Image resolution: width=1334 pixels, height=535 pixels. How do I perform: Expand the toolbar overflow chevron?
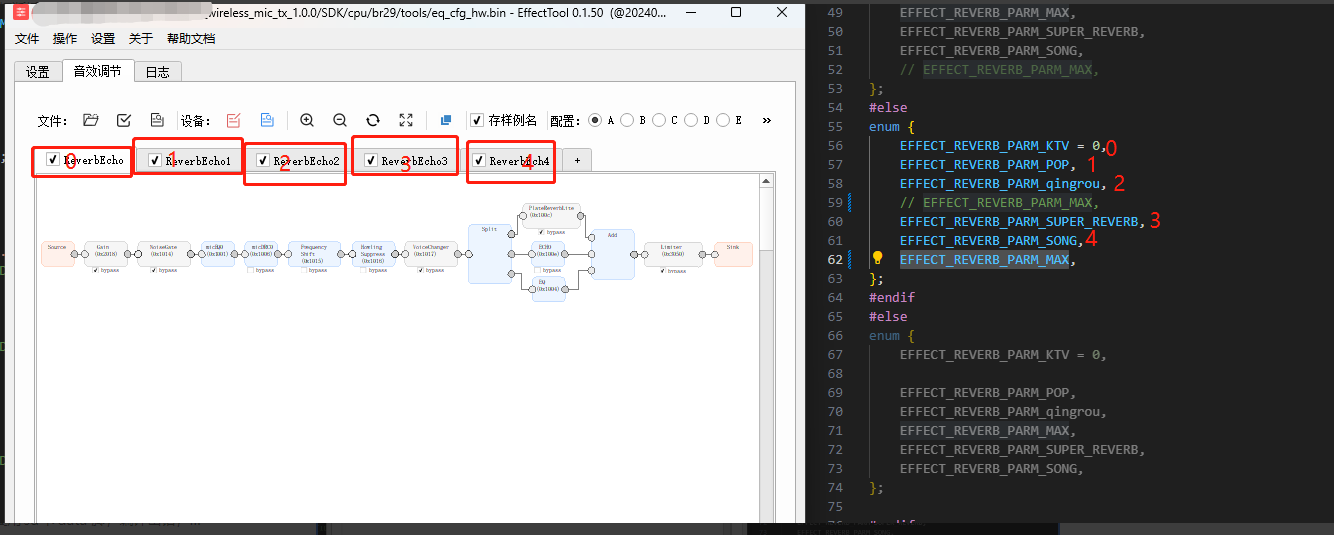(767, 120)
